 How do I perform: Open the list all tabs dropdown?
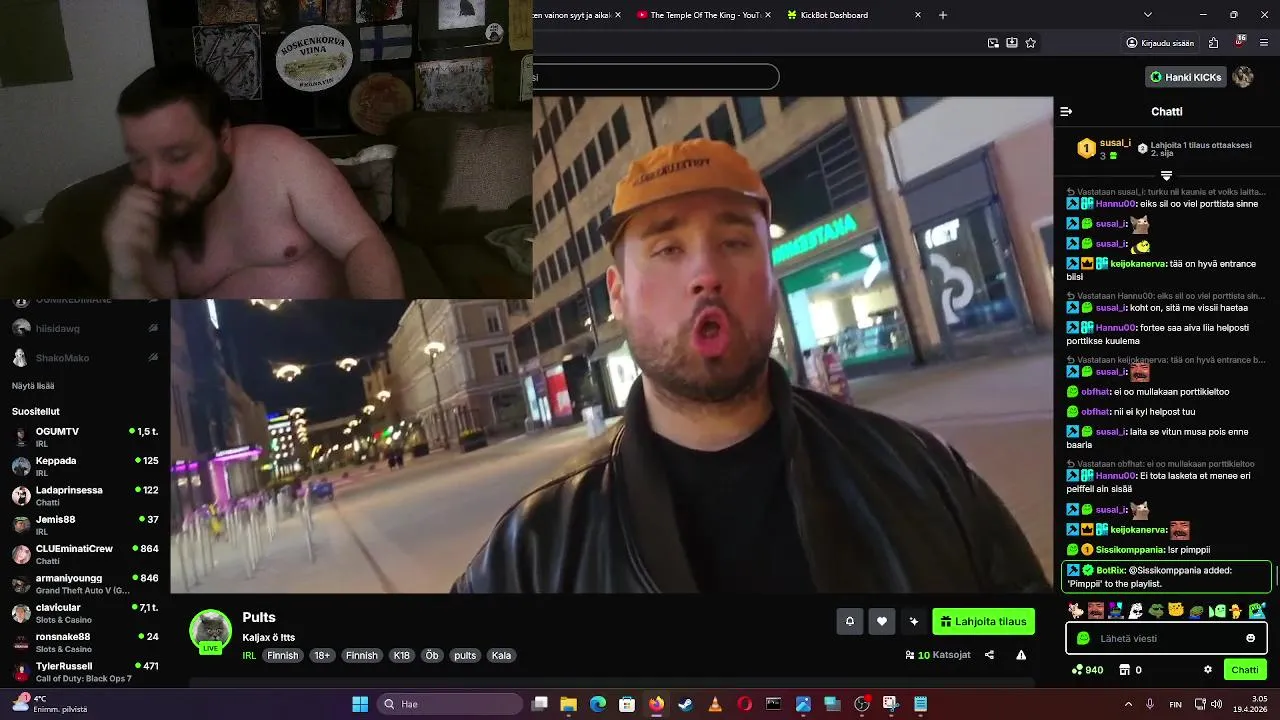click(x=1148, y=15)
